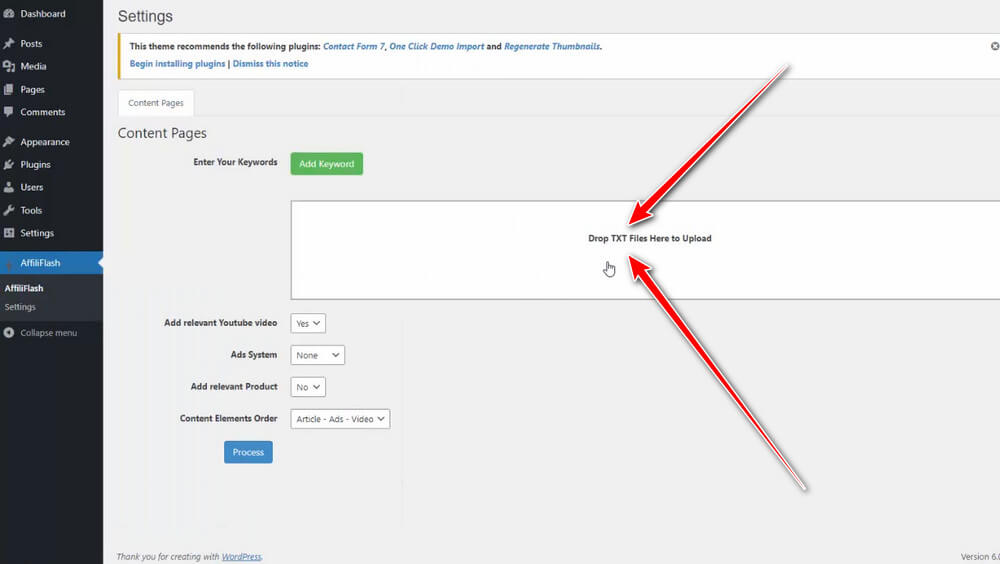Screen dimensions: 1000x564
Task: Click the Collapse menu arrow icon
Action: coord(9,332)
